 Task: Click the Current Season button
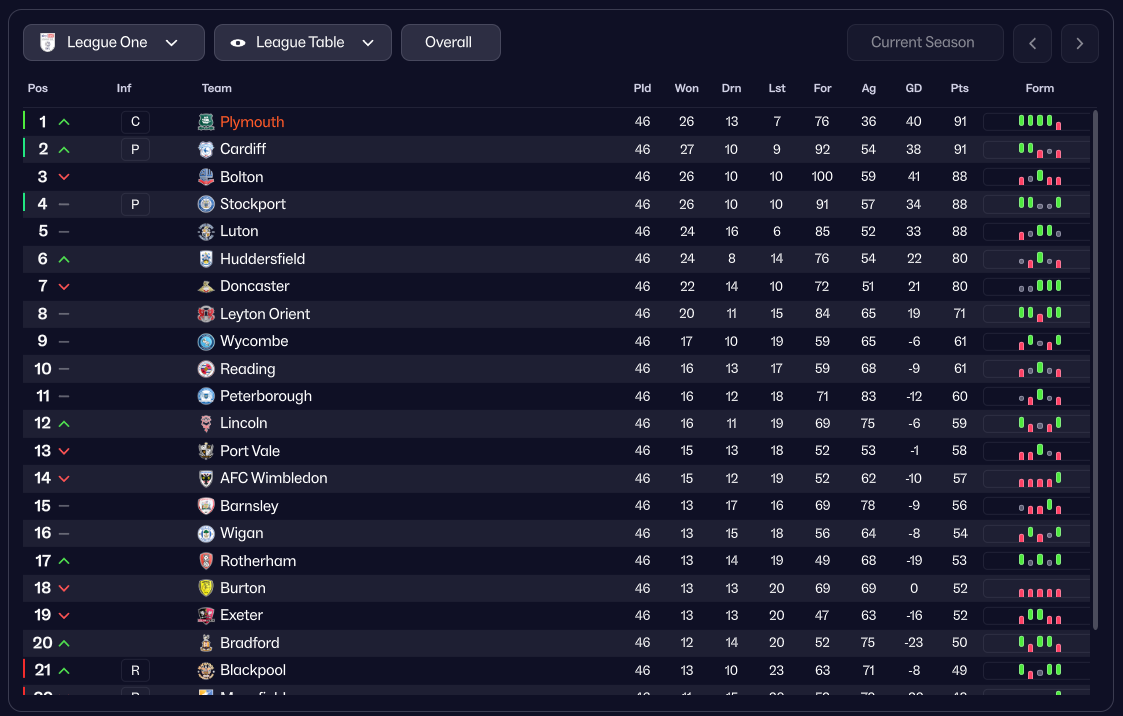(922, 43)
